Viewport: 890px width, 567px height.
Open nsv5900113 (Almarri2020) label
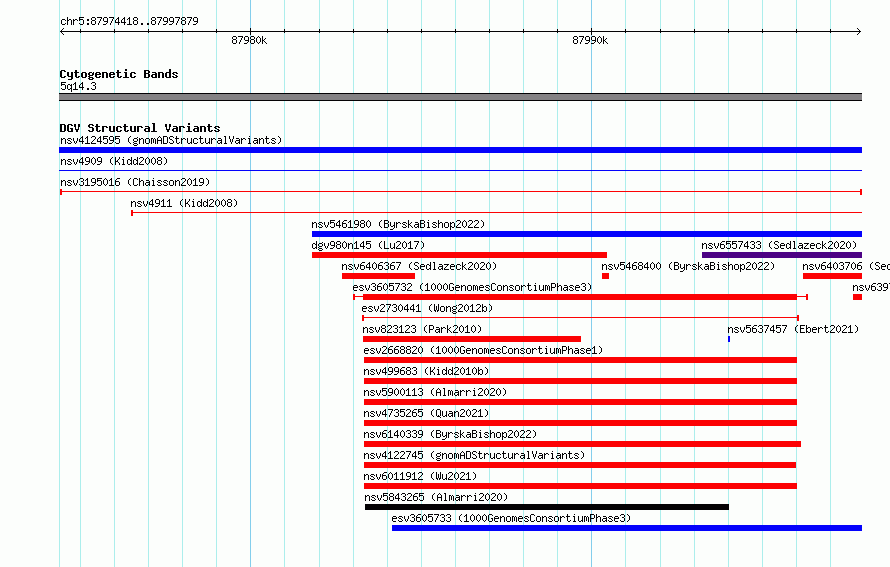click(435, 392)
